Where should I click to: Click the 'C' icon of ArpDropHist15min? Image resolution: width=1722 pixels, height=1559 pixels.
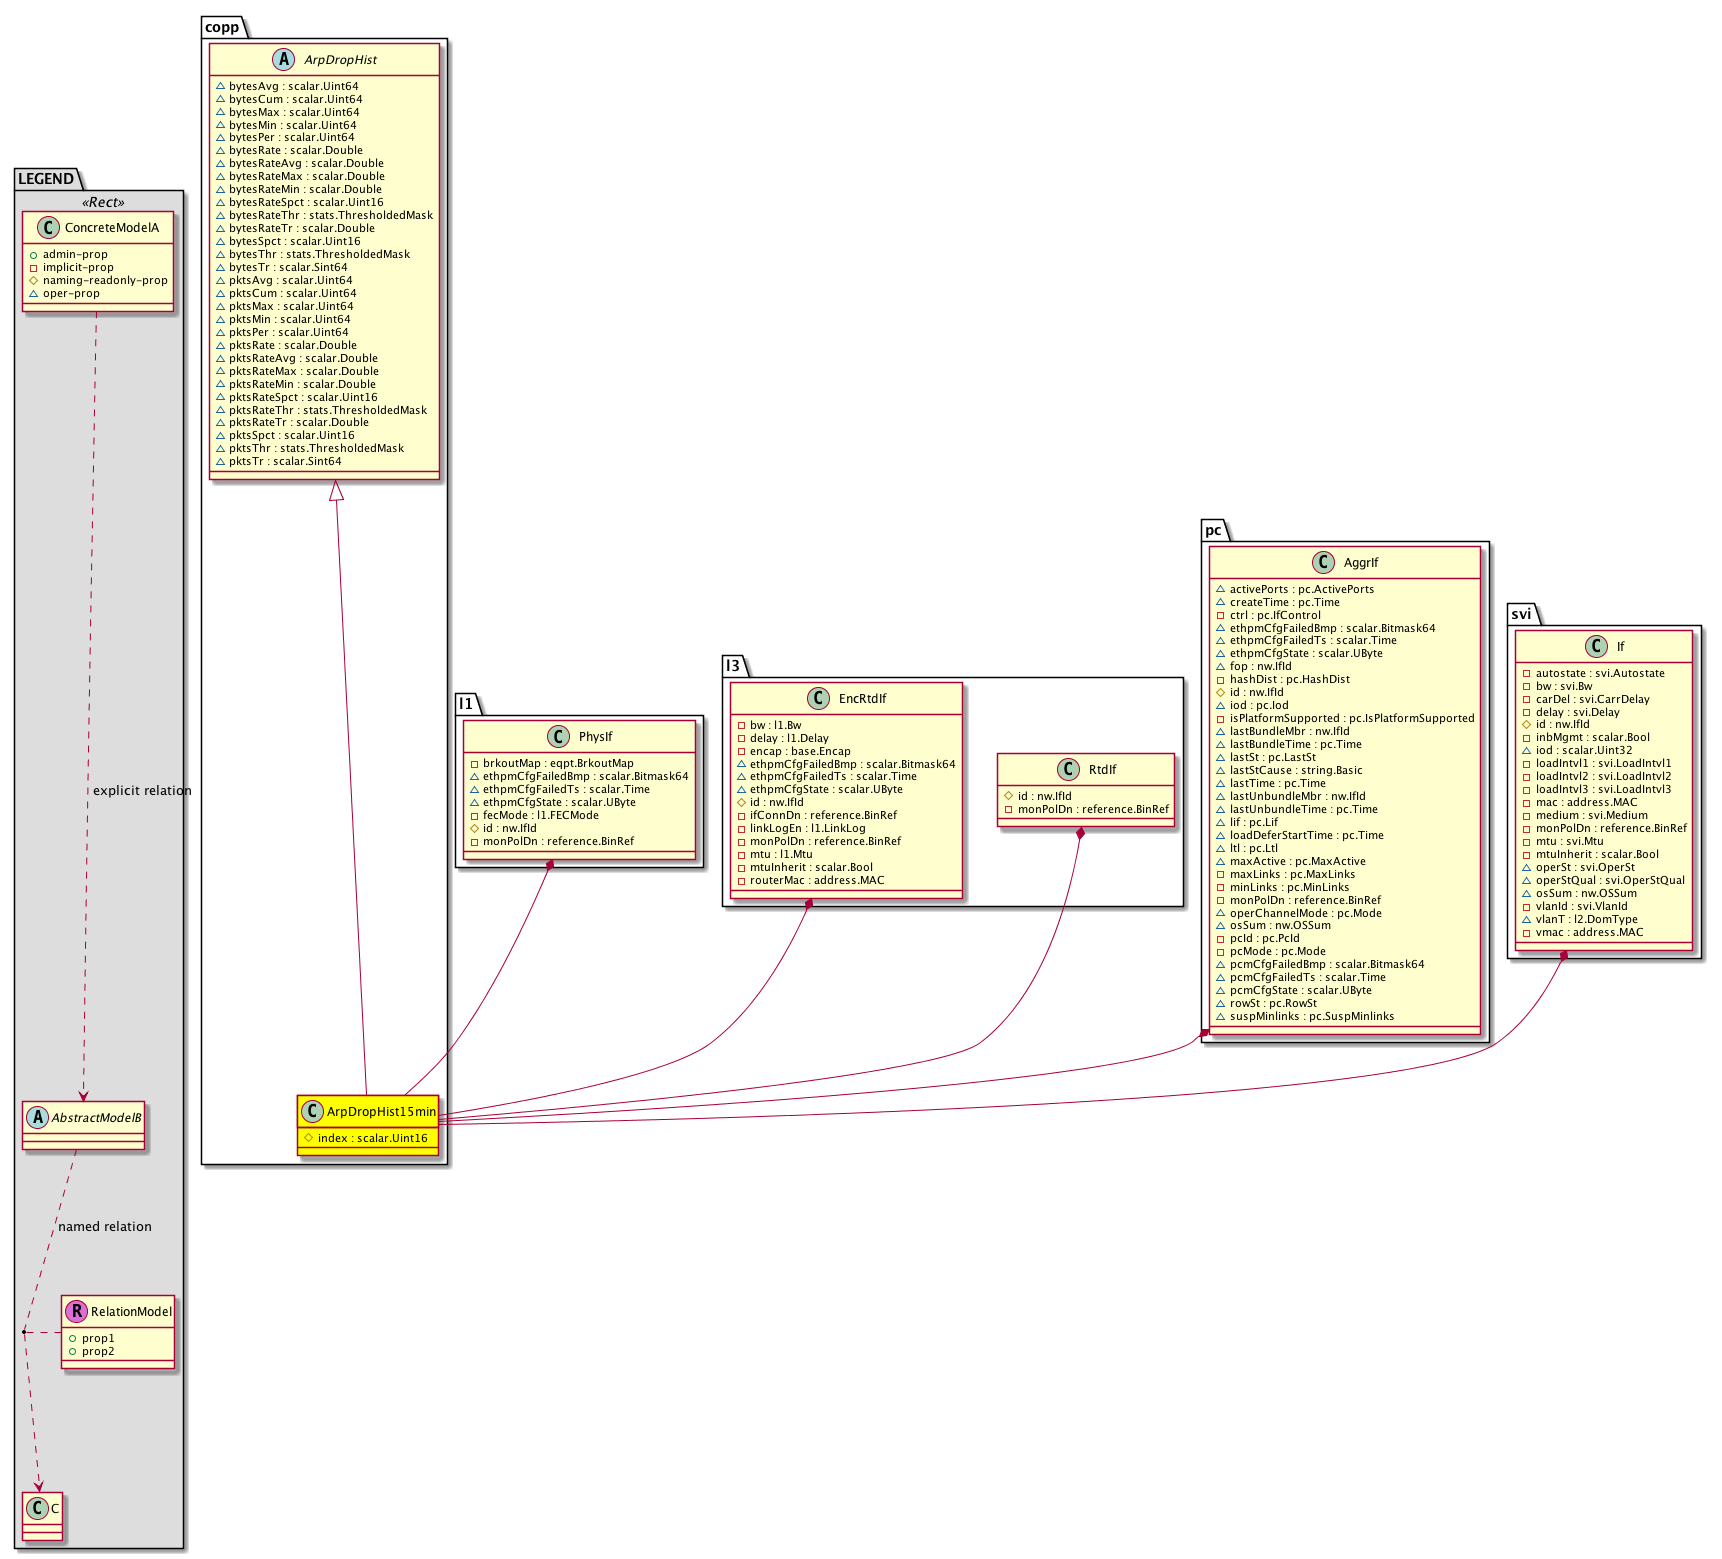click(312, 1111)
